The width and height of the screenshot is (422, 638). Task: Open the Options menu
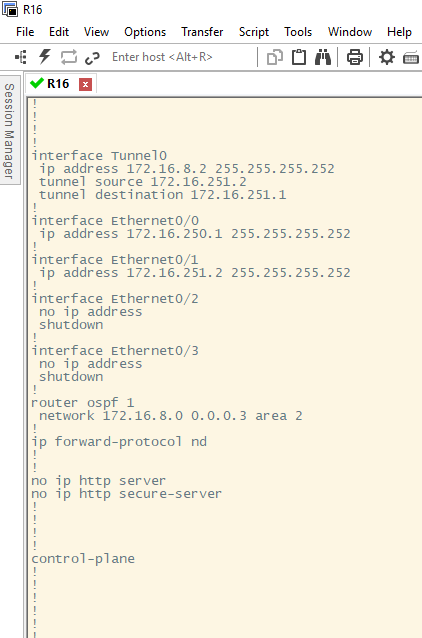145,32
